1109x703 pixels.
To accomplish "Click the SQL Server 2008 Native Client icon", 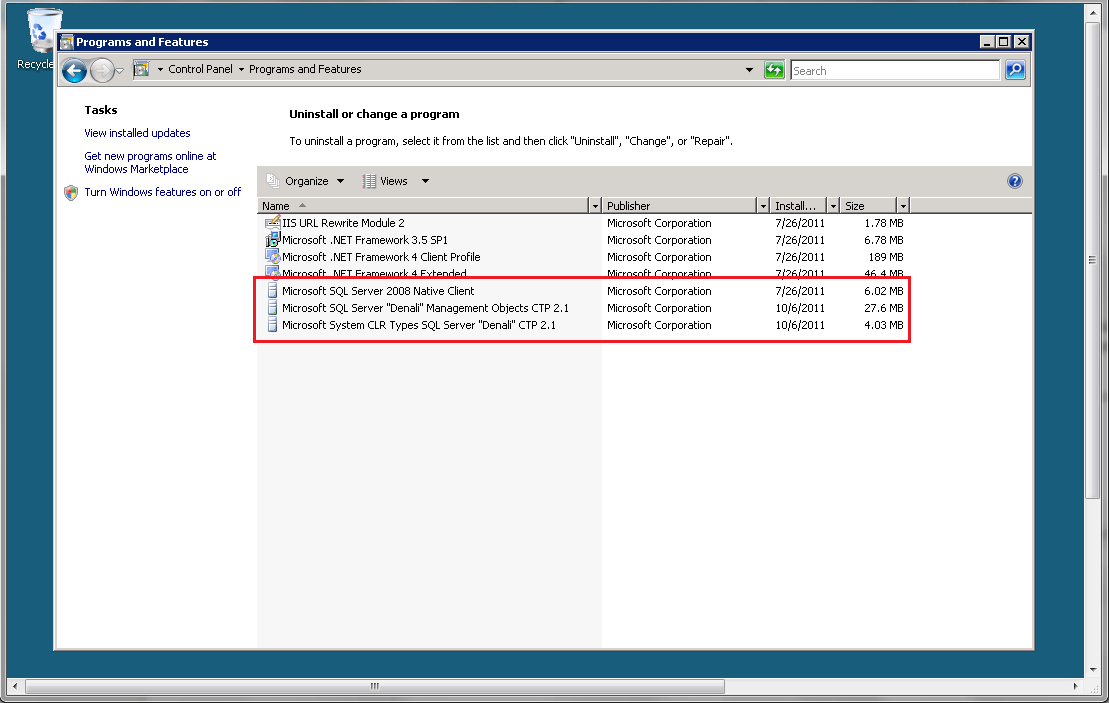I will 272,291.
